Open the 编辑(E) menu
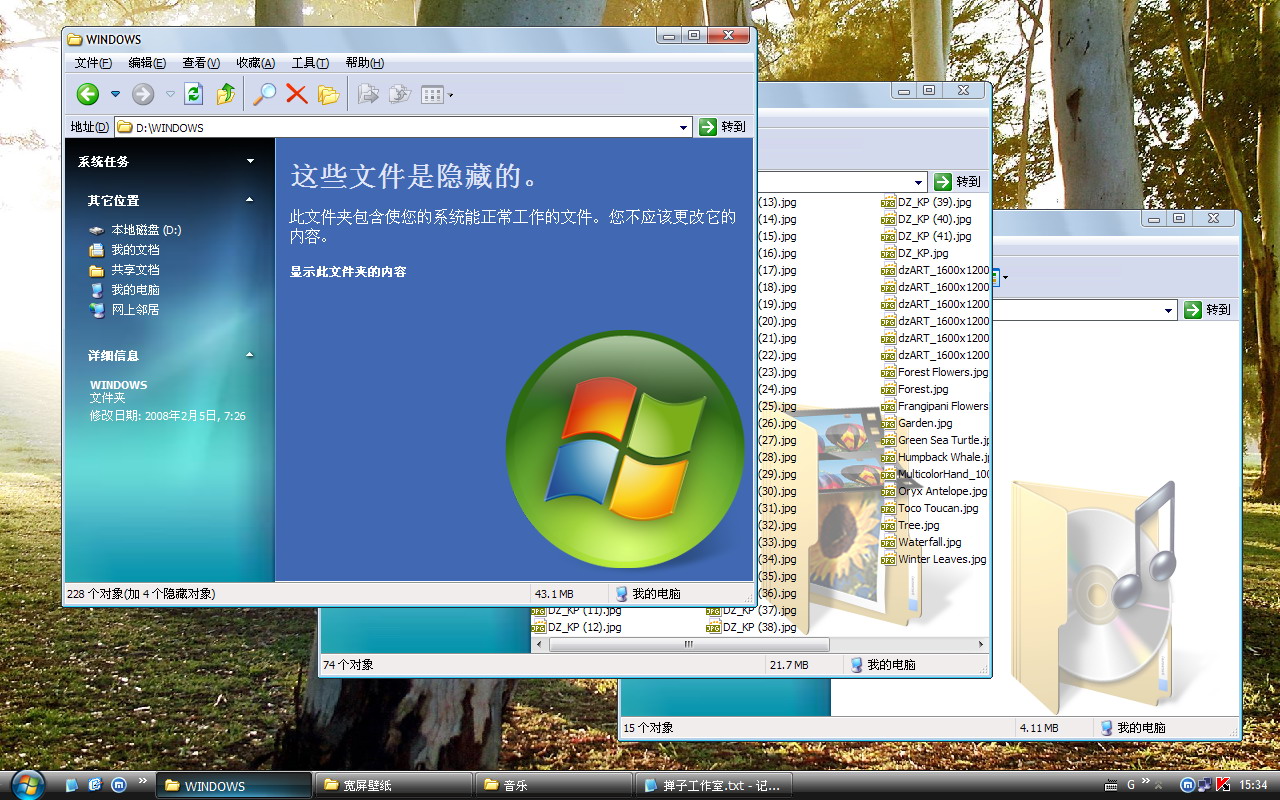The height and width of the screenshot is (800, 1280). click(147, 63)
